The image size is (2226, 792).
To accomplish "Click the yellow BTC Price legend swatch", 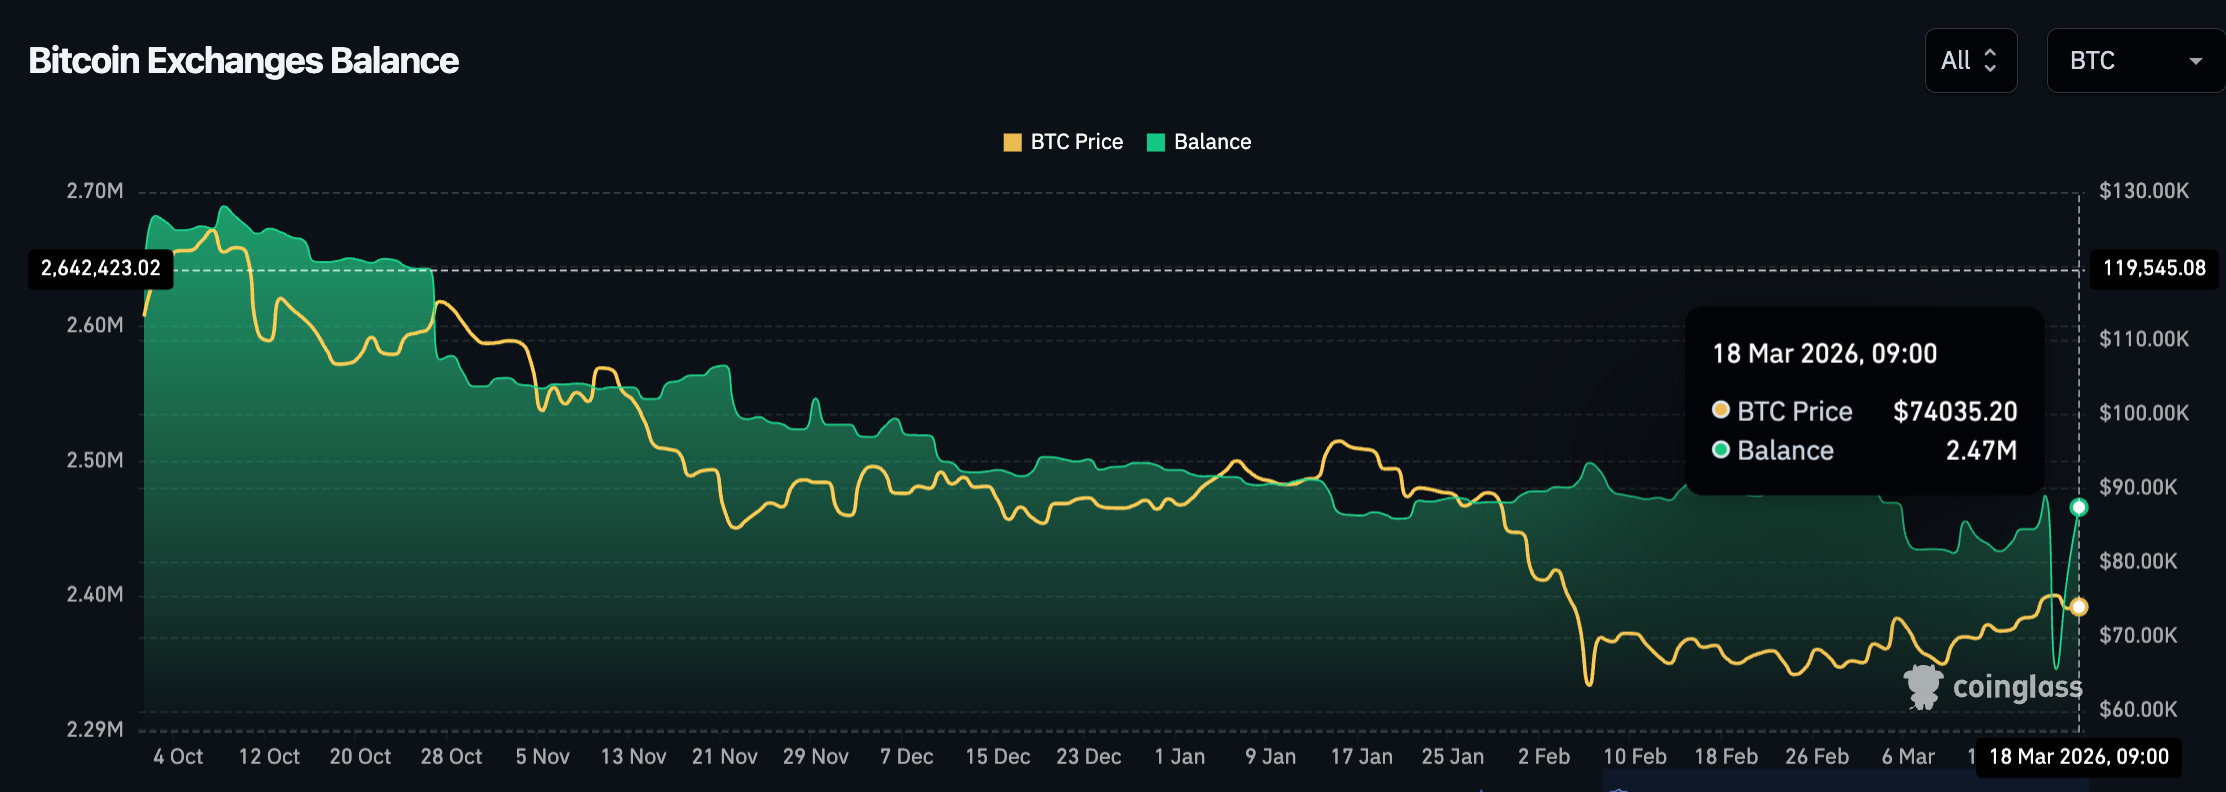I will (x=1012, y=142).
